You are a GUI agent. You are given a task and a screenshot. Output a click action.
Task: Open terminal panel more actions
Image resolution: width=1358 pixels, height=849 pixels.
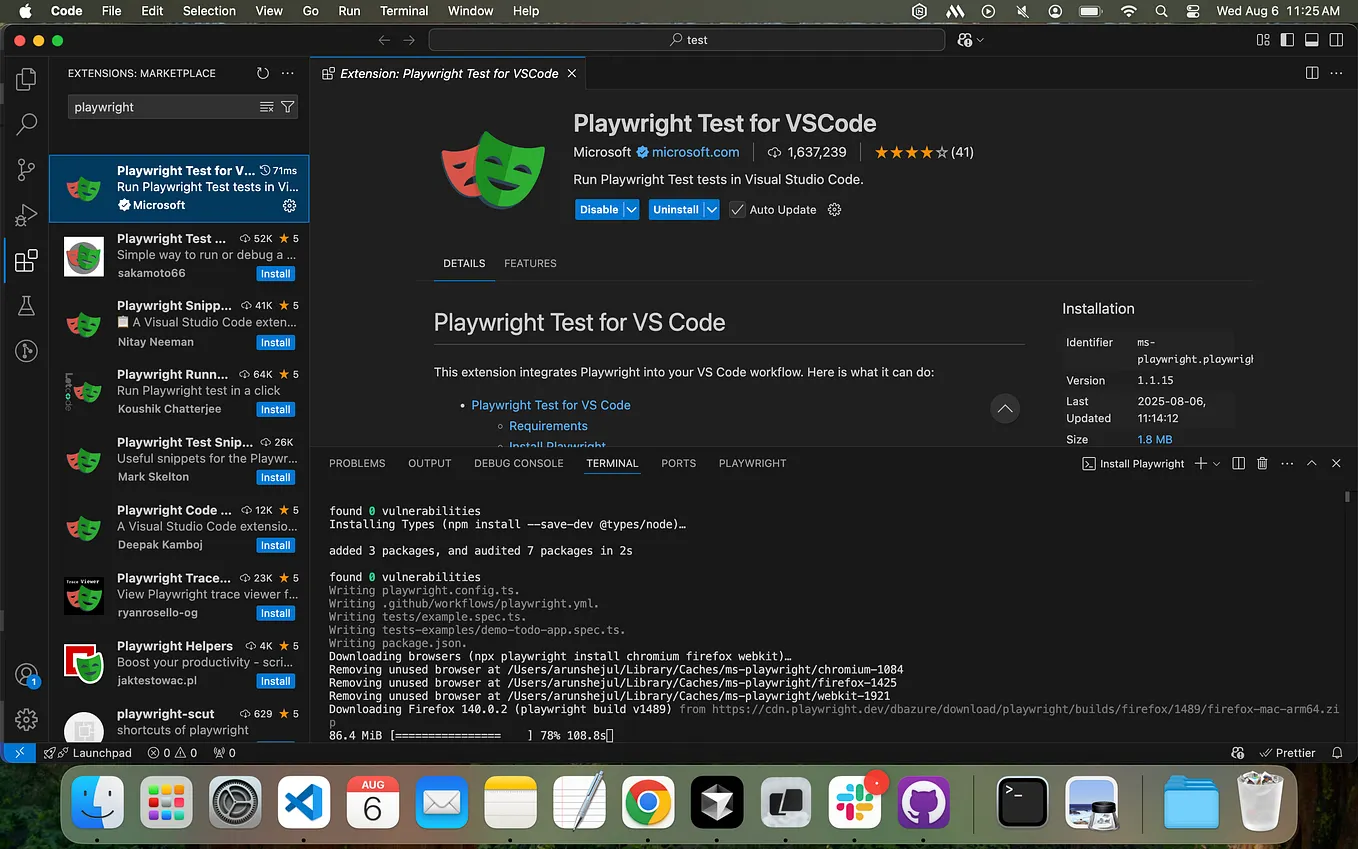1286,463
